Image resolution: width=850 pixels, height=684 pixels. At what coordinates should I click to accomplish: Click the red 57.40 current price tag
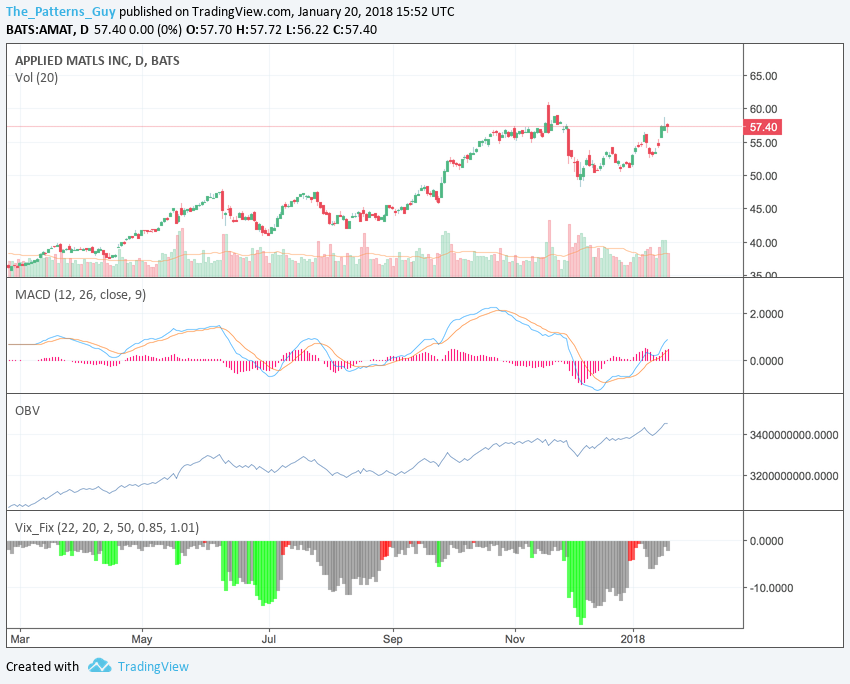[763, 127]
